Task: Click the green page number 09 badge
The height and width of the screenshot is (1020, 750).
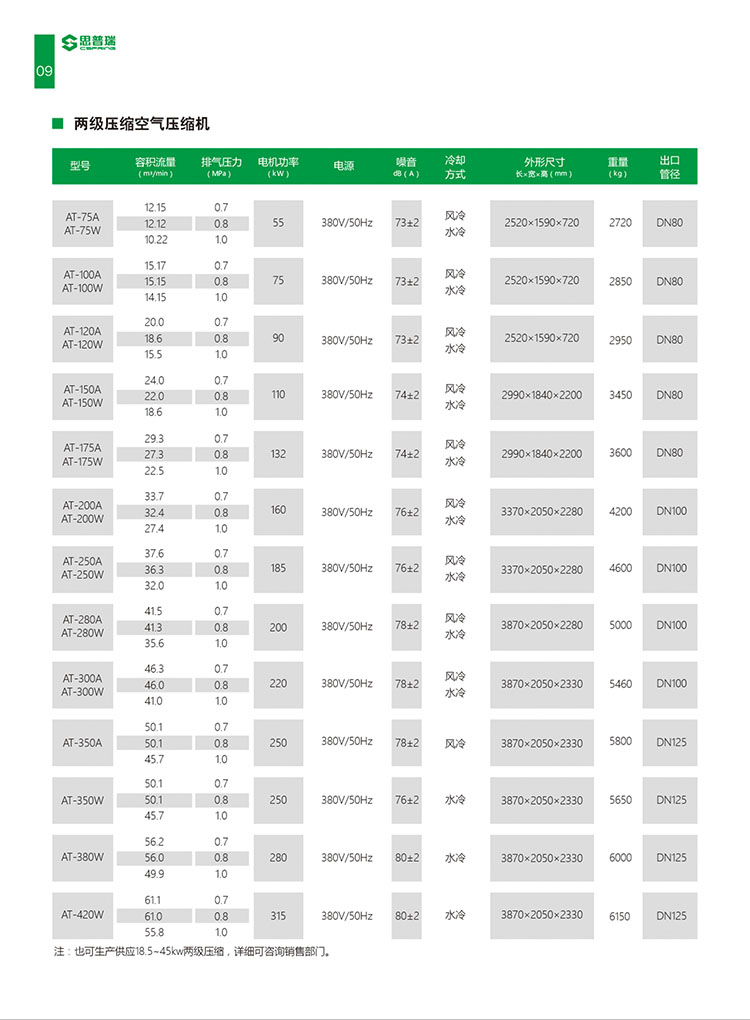Action: [x=44, y=71]
